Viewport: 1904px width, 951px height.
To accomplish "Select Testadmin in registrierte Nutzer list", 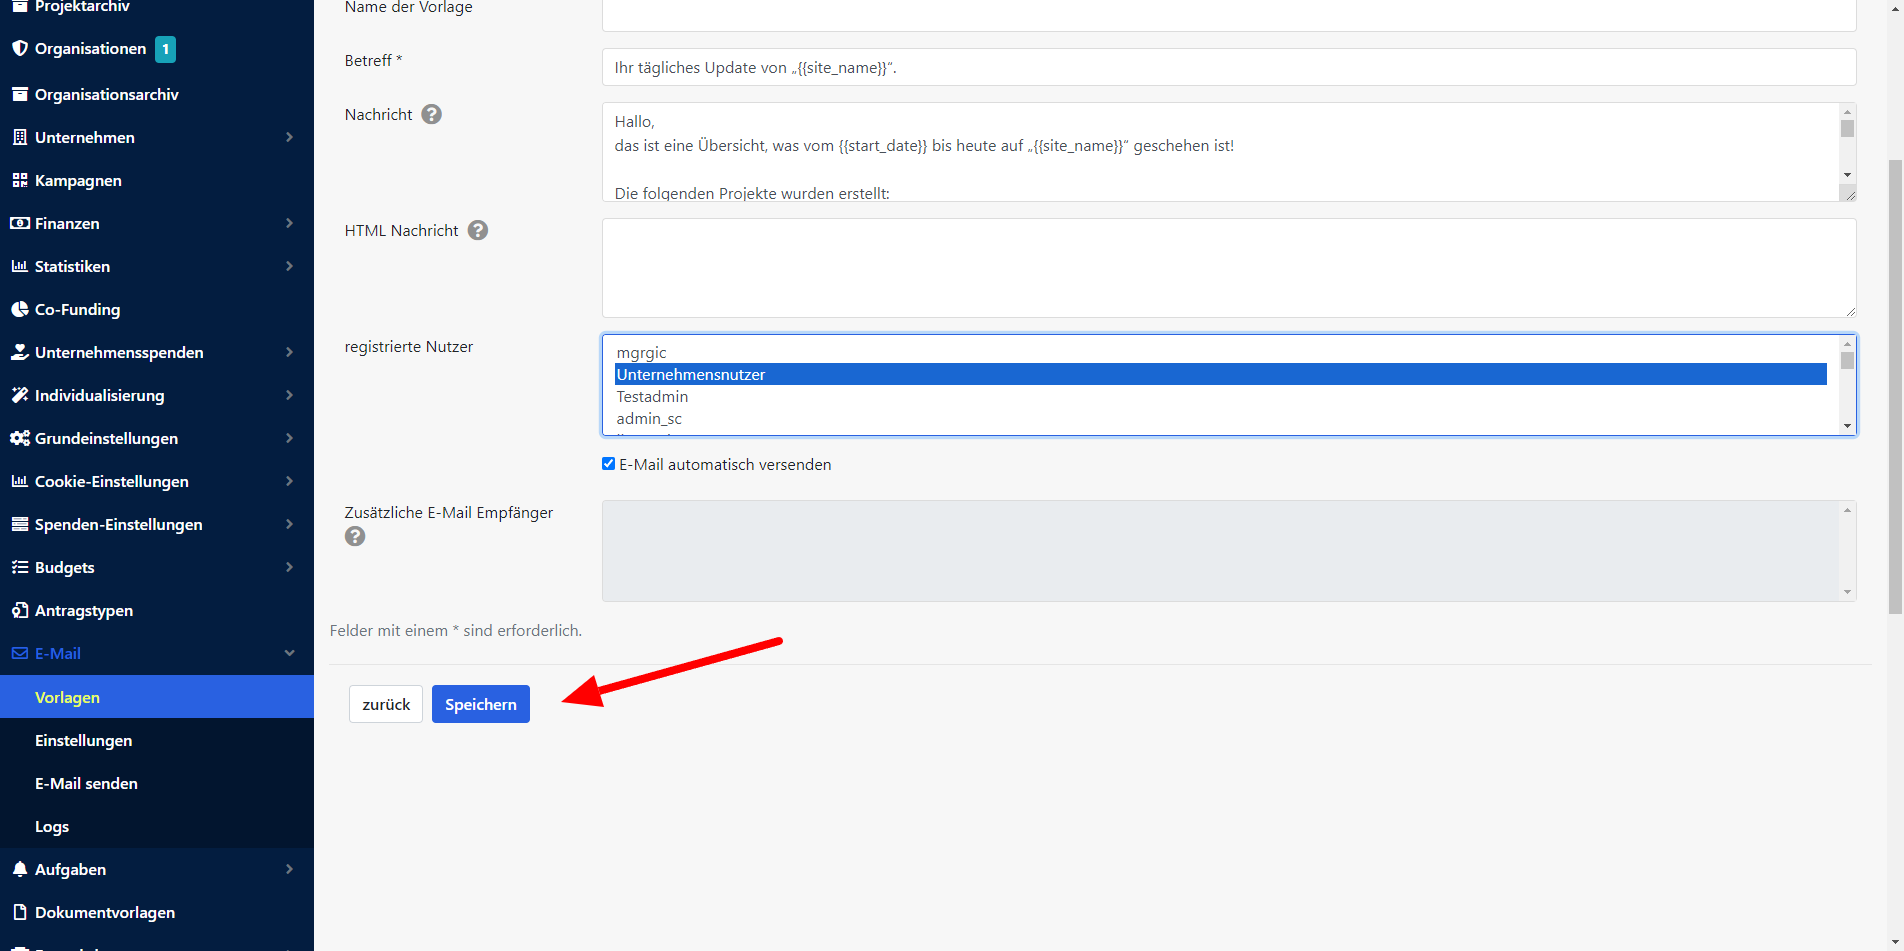I will click(652, 397).
